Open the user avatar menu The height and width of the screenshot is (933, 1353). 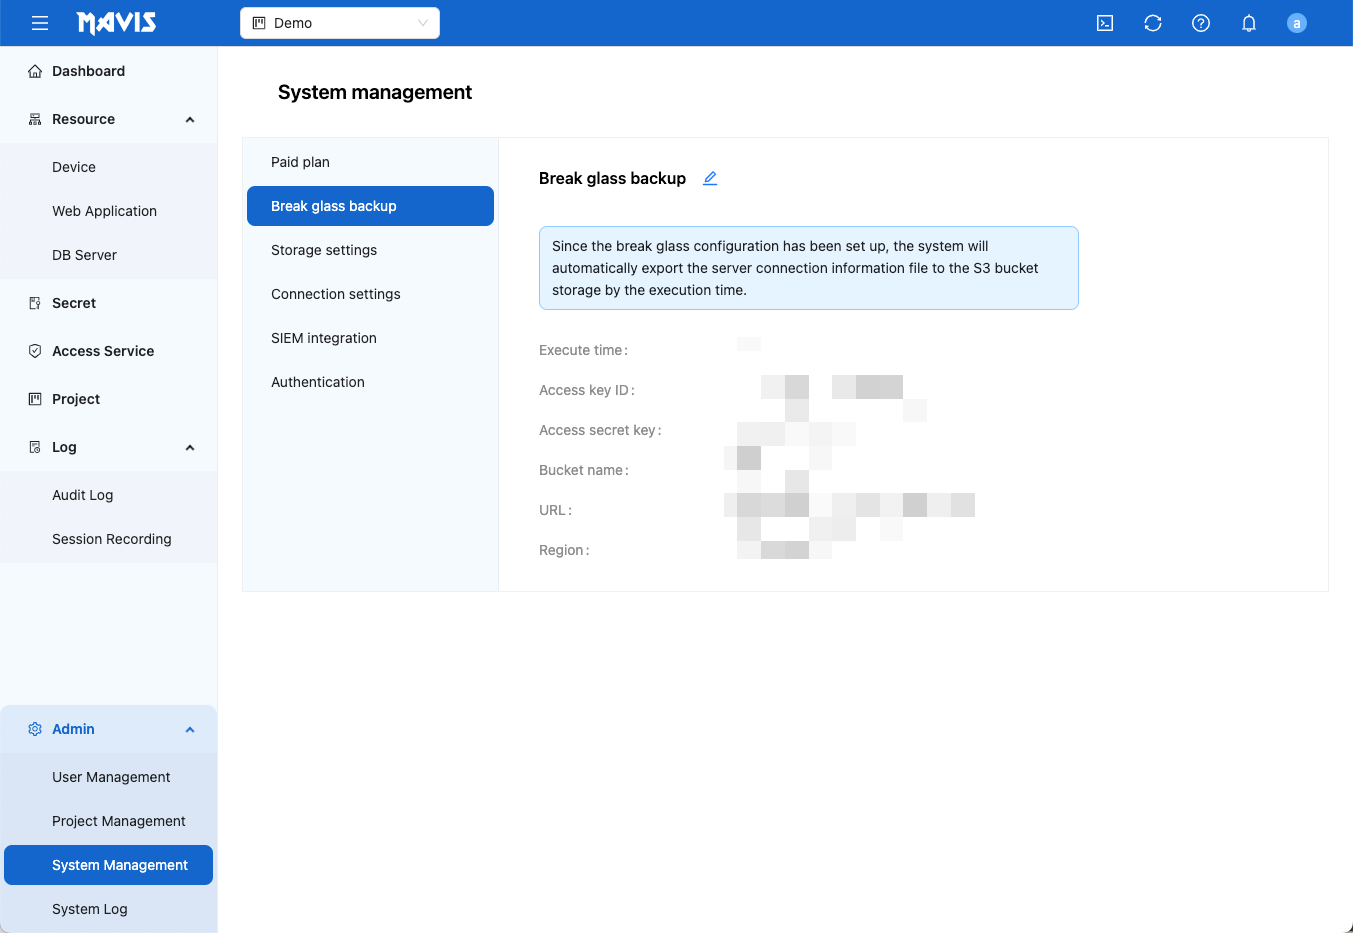coord(1297,23)
